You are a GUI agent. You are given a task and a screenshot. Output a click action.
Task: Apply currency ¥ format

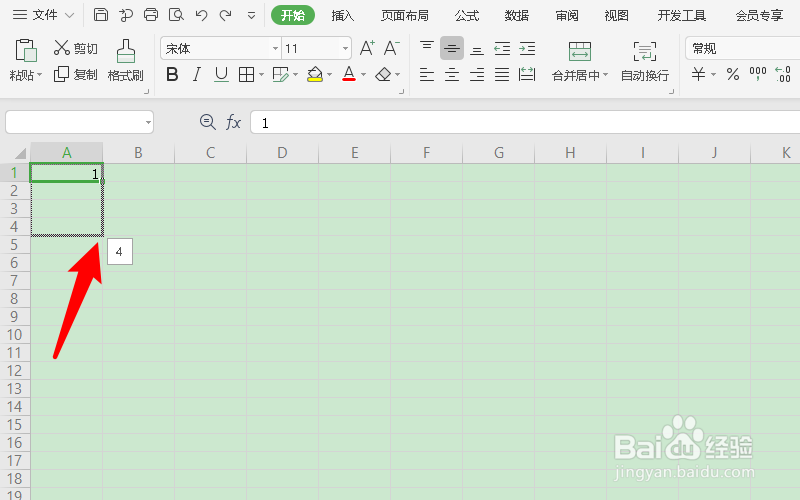(x=698, y=74)
